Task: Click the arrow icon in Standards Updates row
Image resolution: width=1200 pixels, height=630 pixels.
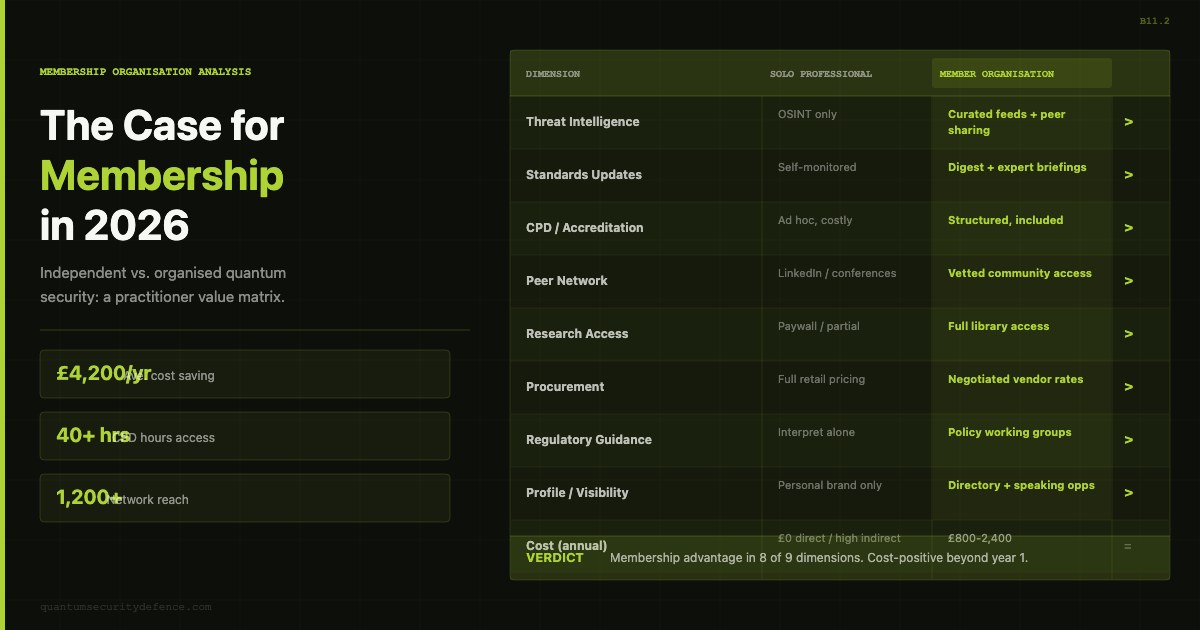Action: tap(1128, 175)
